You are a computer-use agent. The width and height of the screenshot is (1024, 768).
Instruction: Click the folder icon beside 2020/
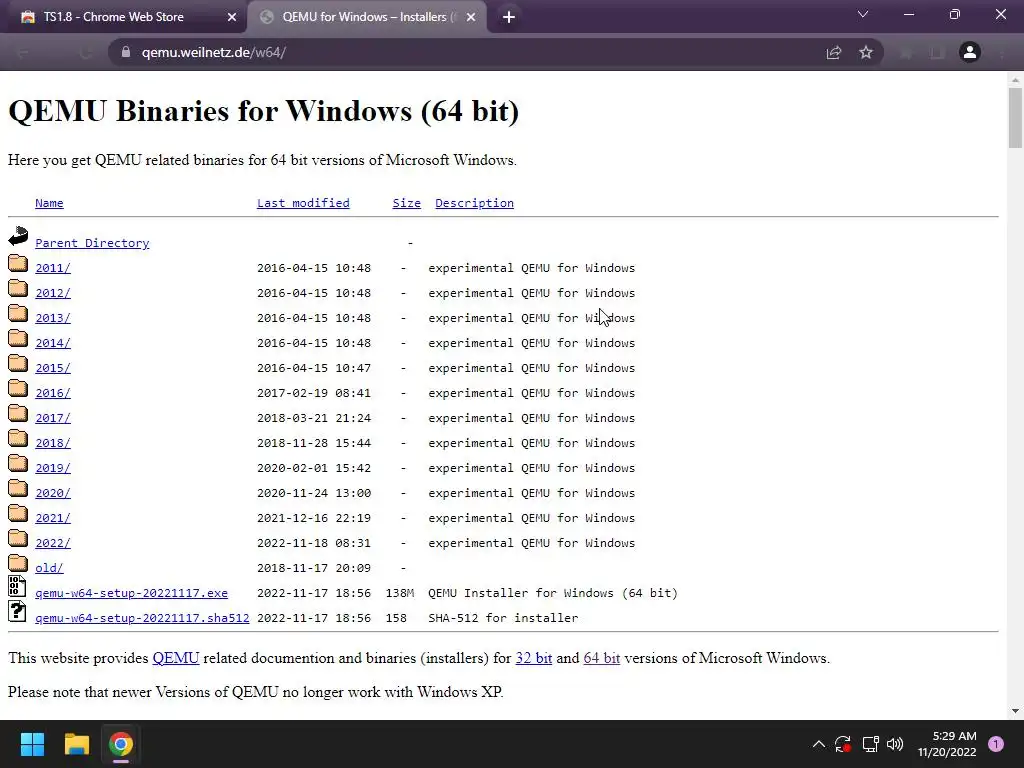(x=18, y=488)
